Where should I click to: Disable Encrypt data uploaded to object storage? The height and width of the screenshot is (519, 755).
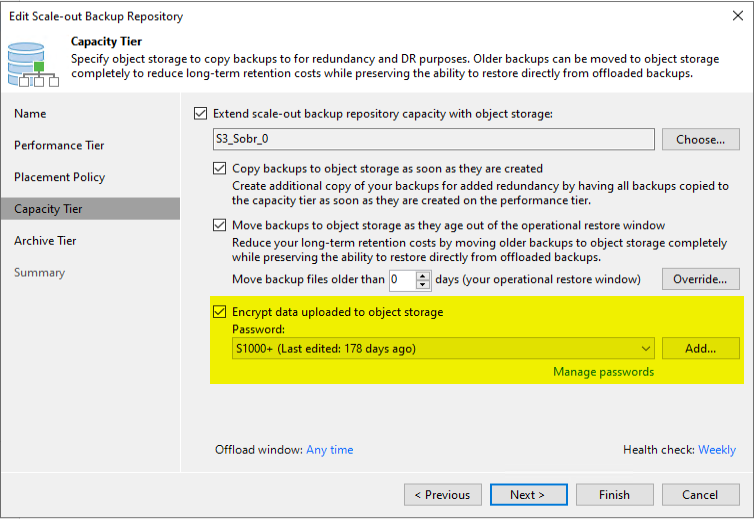pos(220,312)
